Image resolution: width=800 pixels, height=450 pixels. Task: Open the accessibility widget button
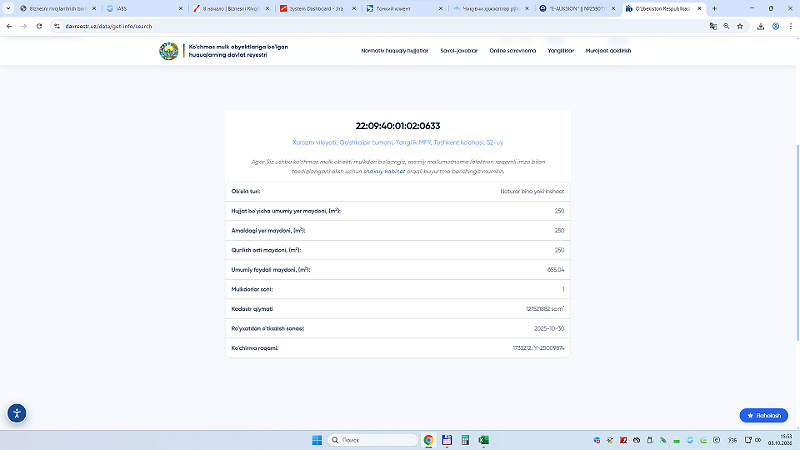pyautogui.click(x=17, y=413)
